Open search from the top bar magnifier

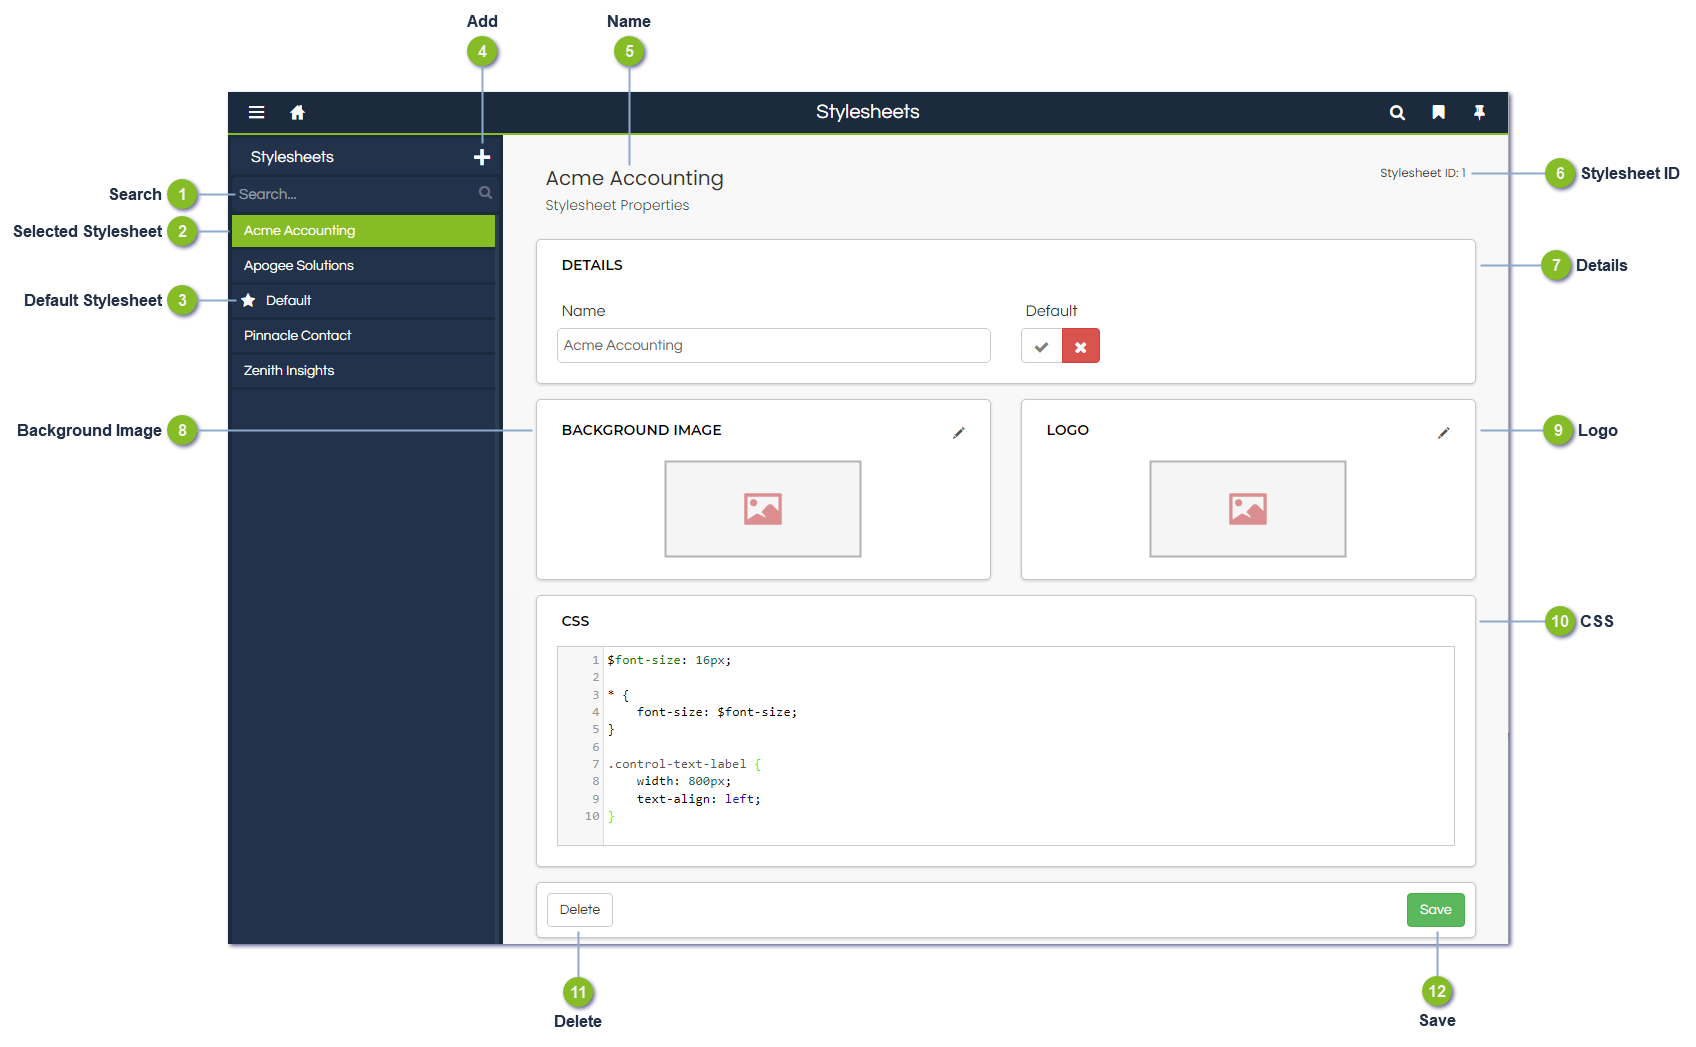(1397, 112)
